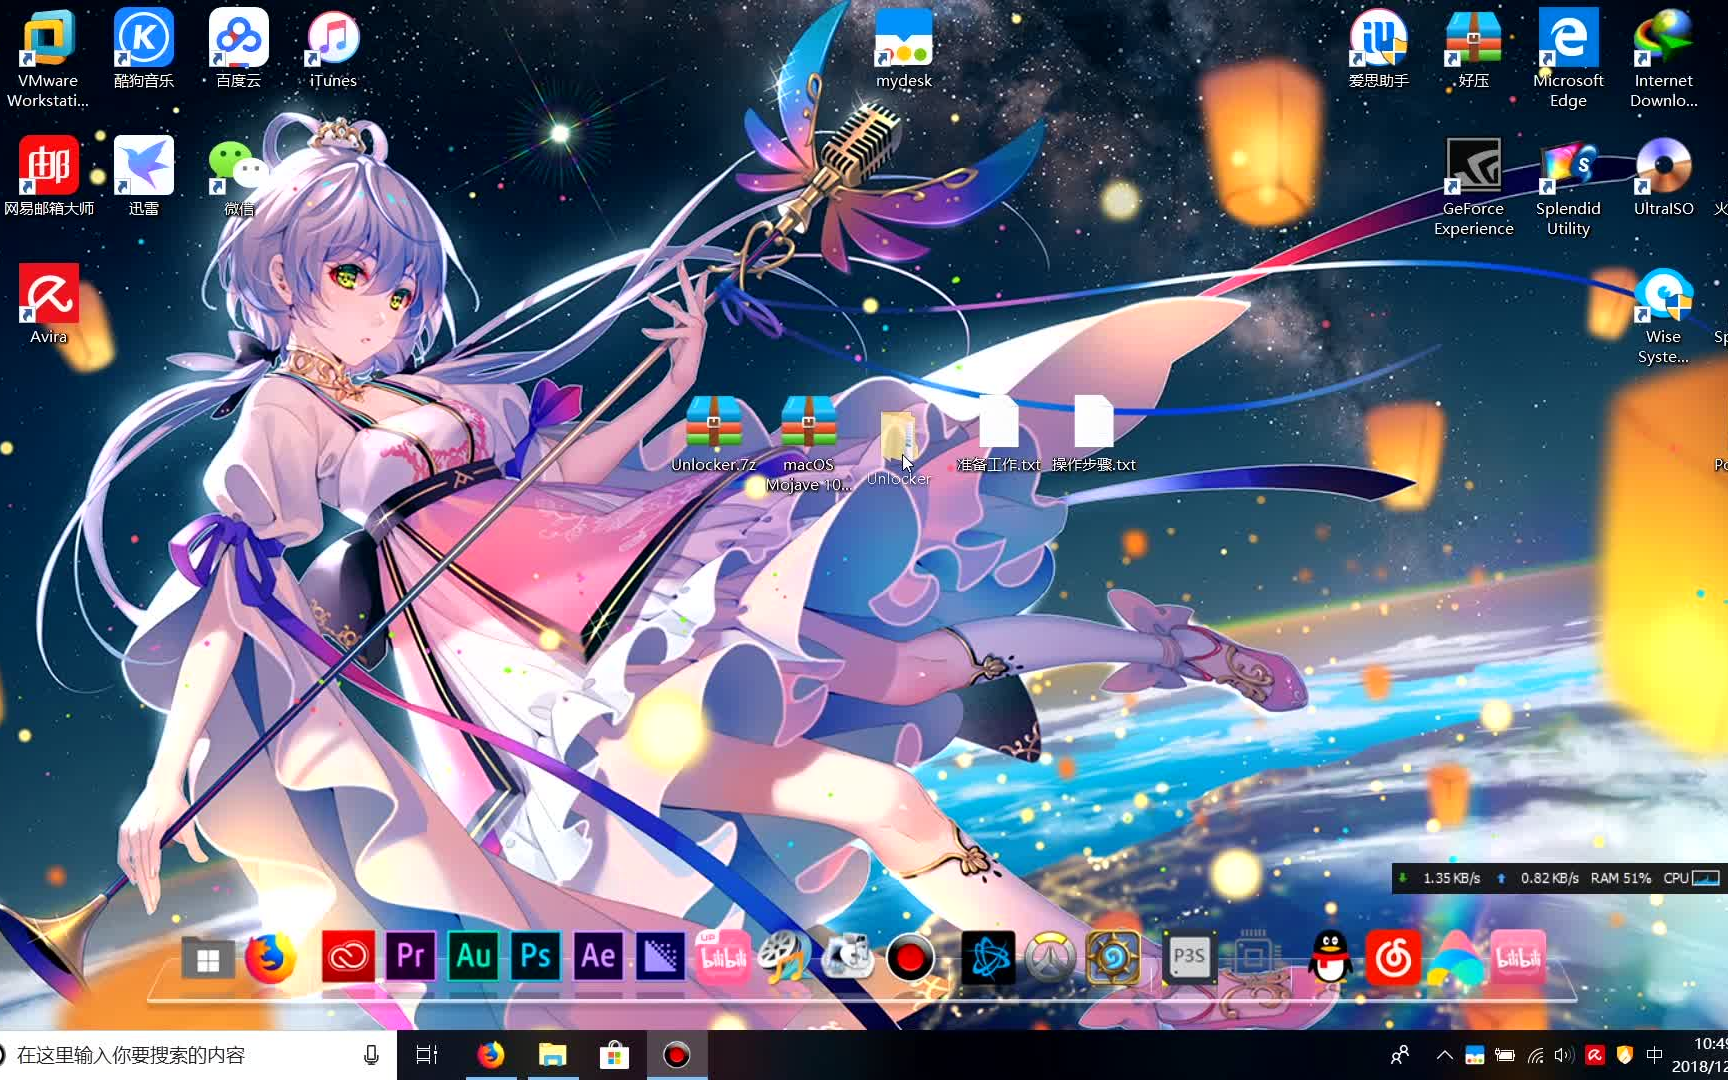Select the macOS Mojave archive file
This screenshot has width=1728, height=1080.
pos(808,443)
